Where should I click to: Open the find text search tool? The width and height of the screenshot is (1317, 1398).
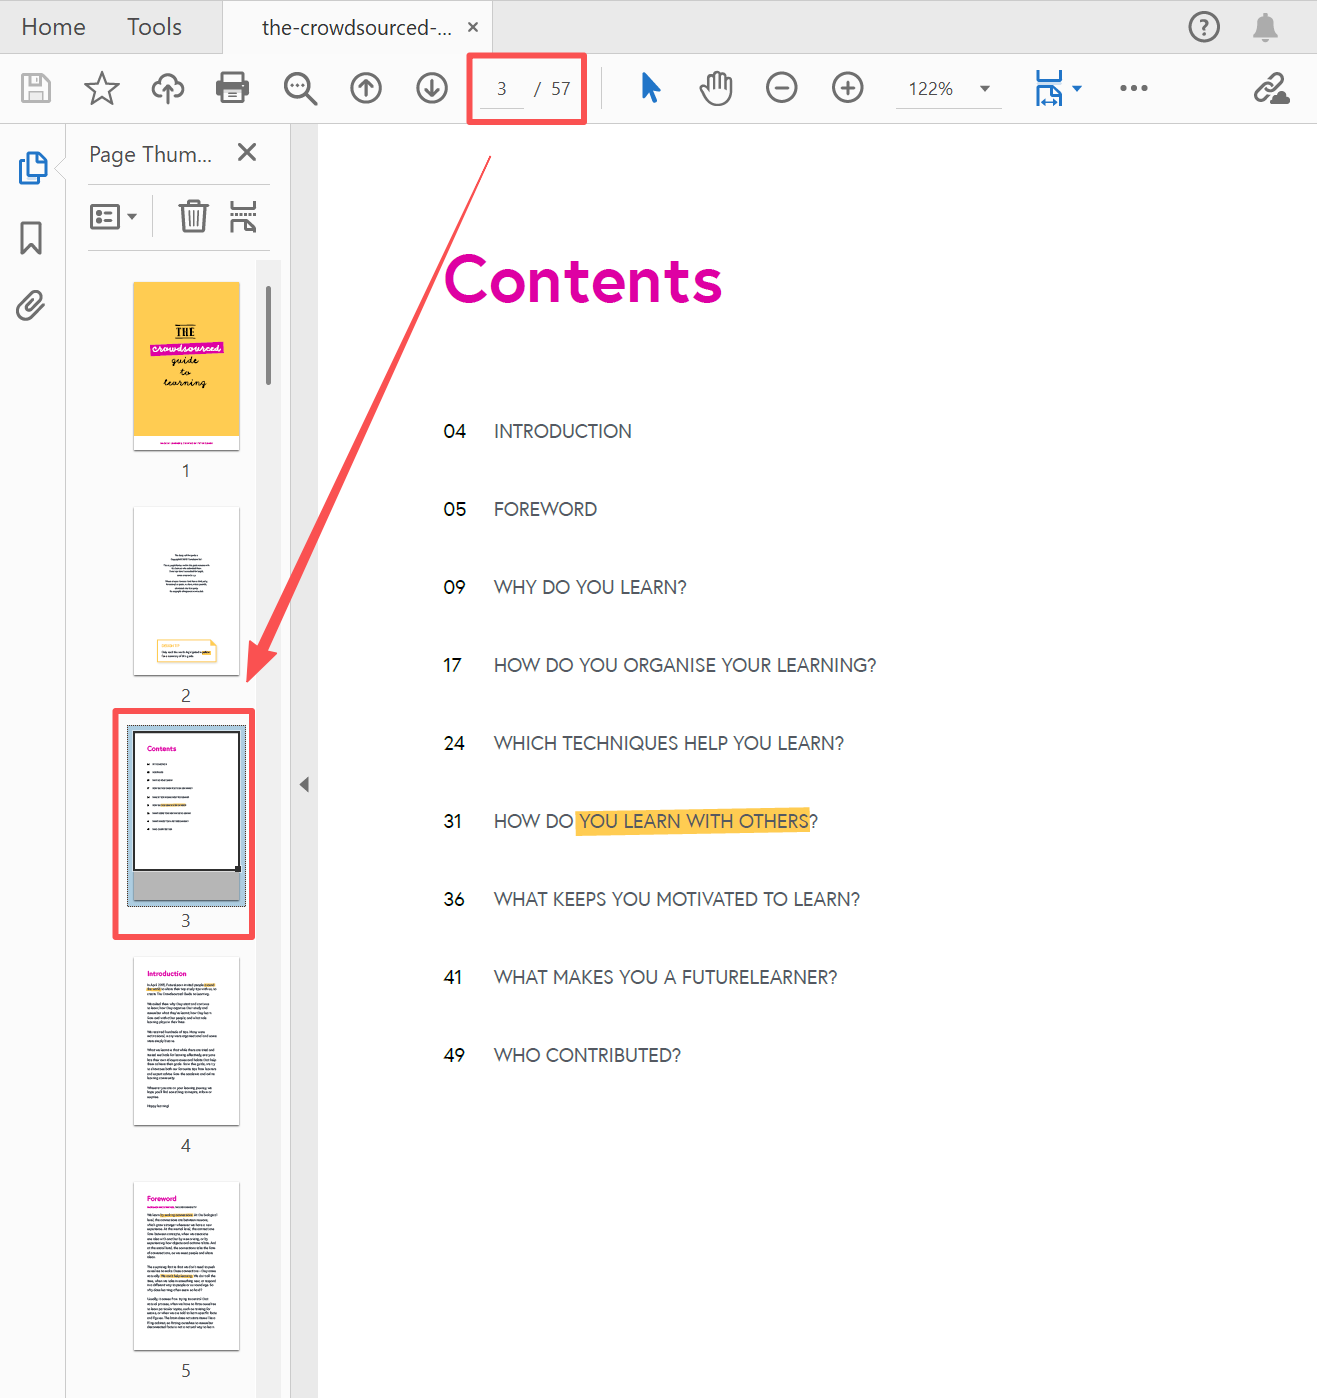pyautogui.click(x=300, y=88)
